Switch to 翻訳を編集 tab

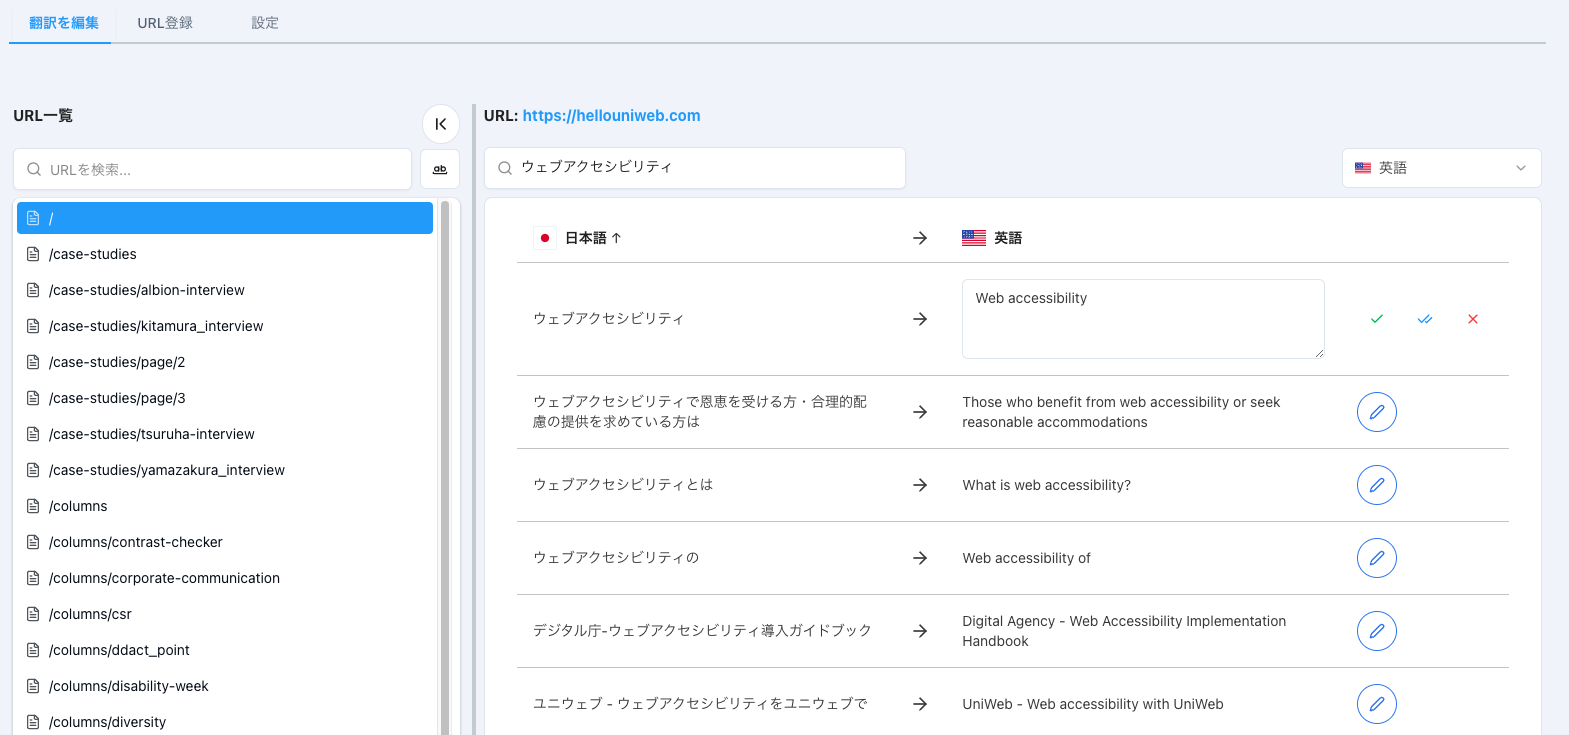[x=64, y=23]
